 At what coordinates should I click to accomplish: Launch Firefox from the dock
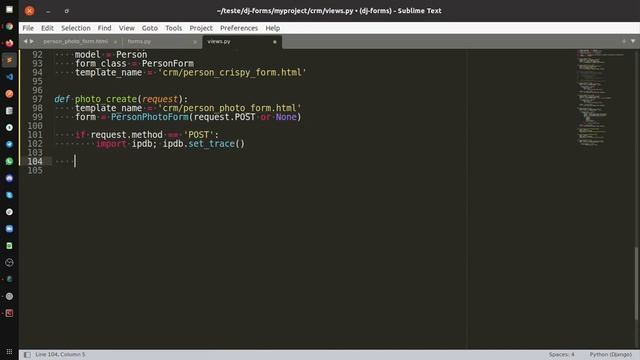point(9,43)
